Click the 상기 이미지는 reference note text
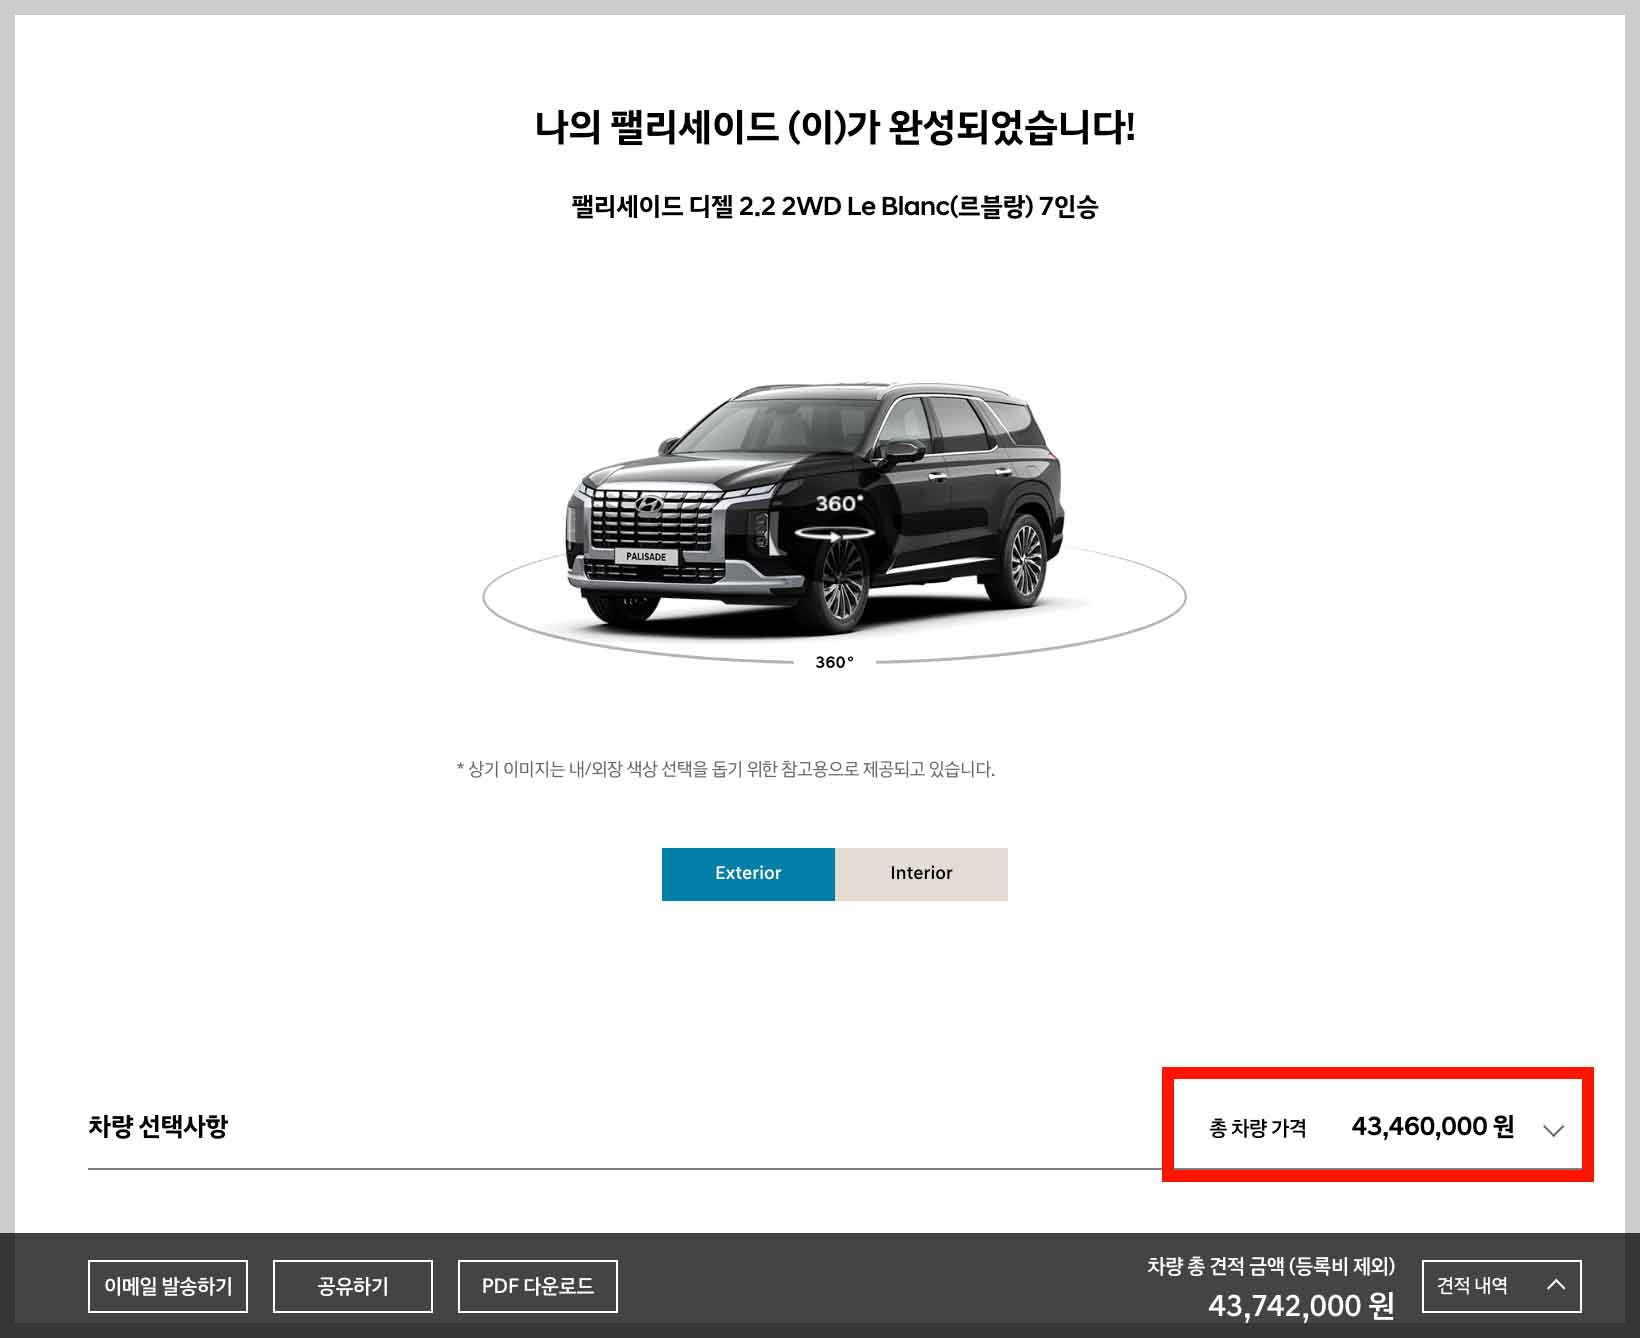 pyautogui.click(x=726, y=769)
